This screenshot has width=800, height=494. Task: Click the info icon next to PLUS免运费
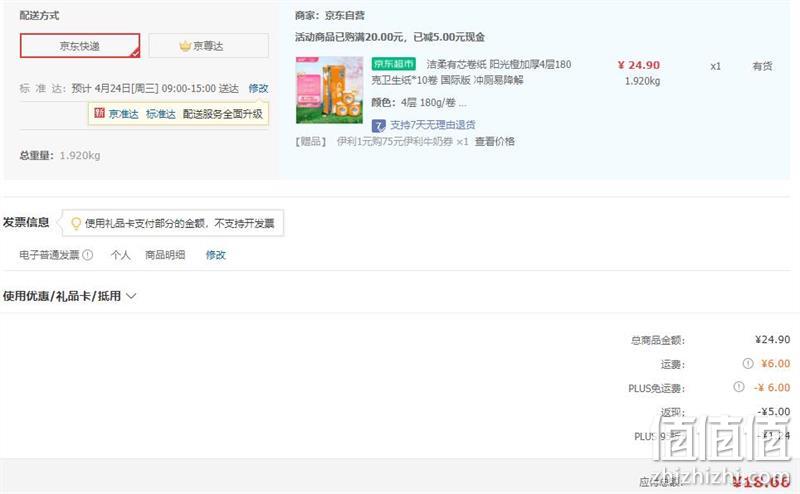(x=738, y=387)
